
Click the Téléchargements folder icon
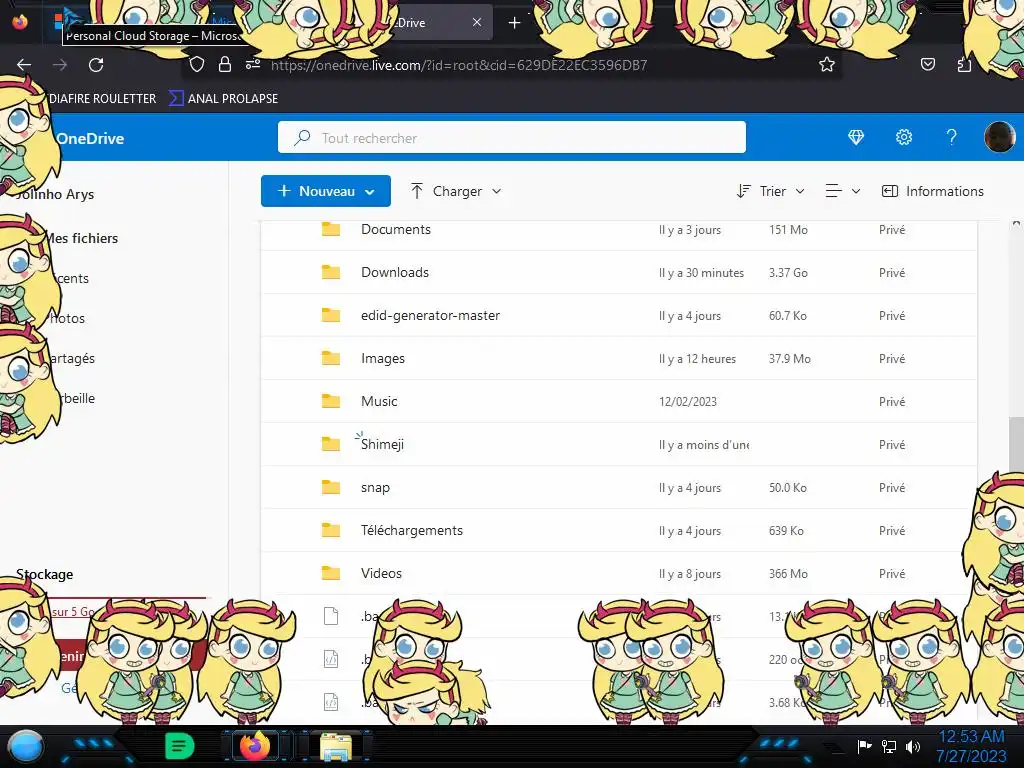coord(331,530)
